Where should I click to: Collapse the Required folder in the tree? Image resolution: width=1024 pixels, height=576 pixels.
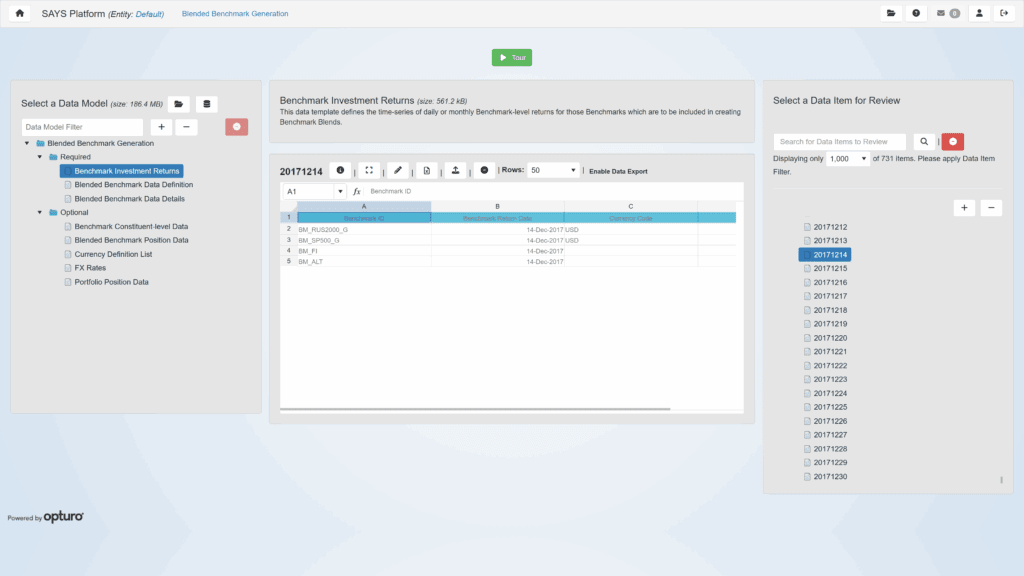click(40, 157)
